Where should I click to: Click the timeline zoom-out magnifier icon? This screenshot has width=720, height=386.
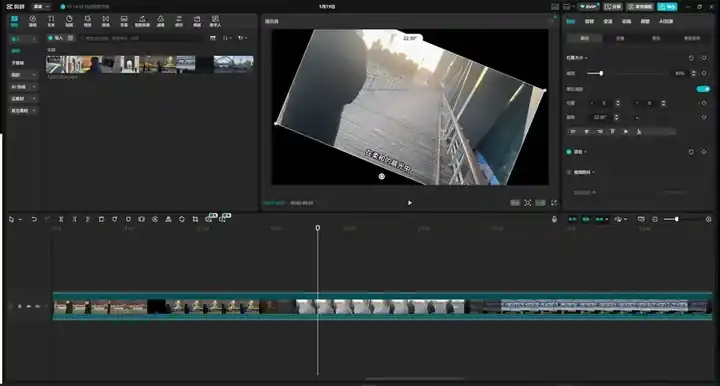point(655,219)
